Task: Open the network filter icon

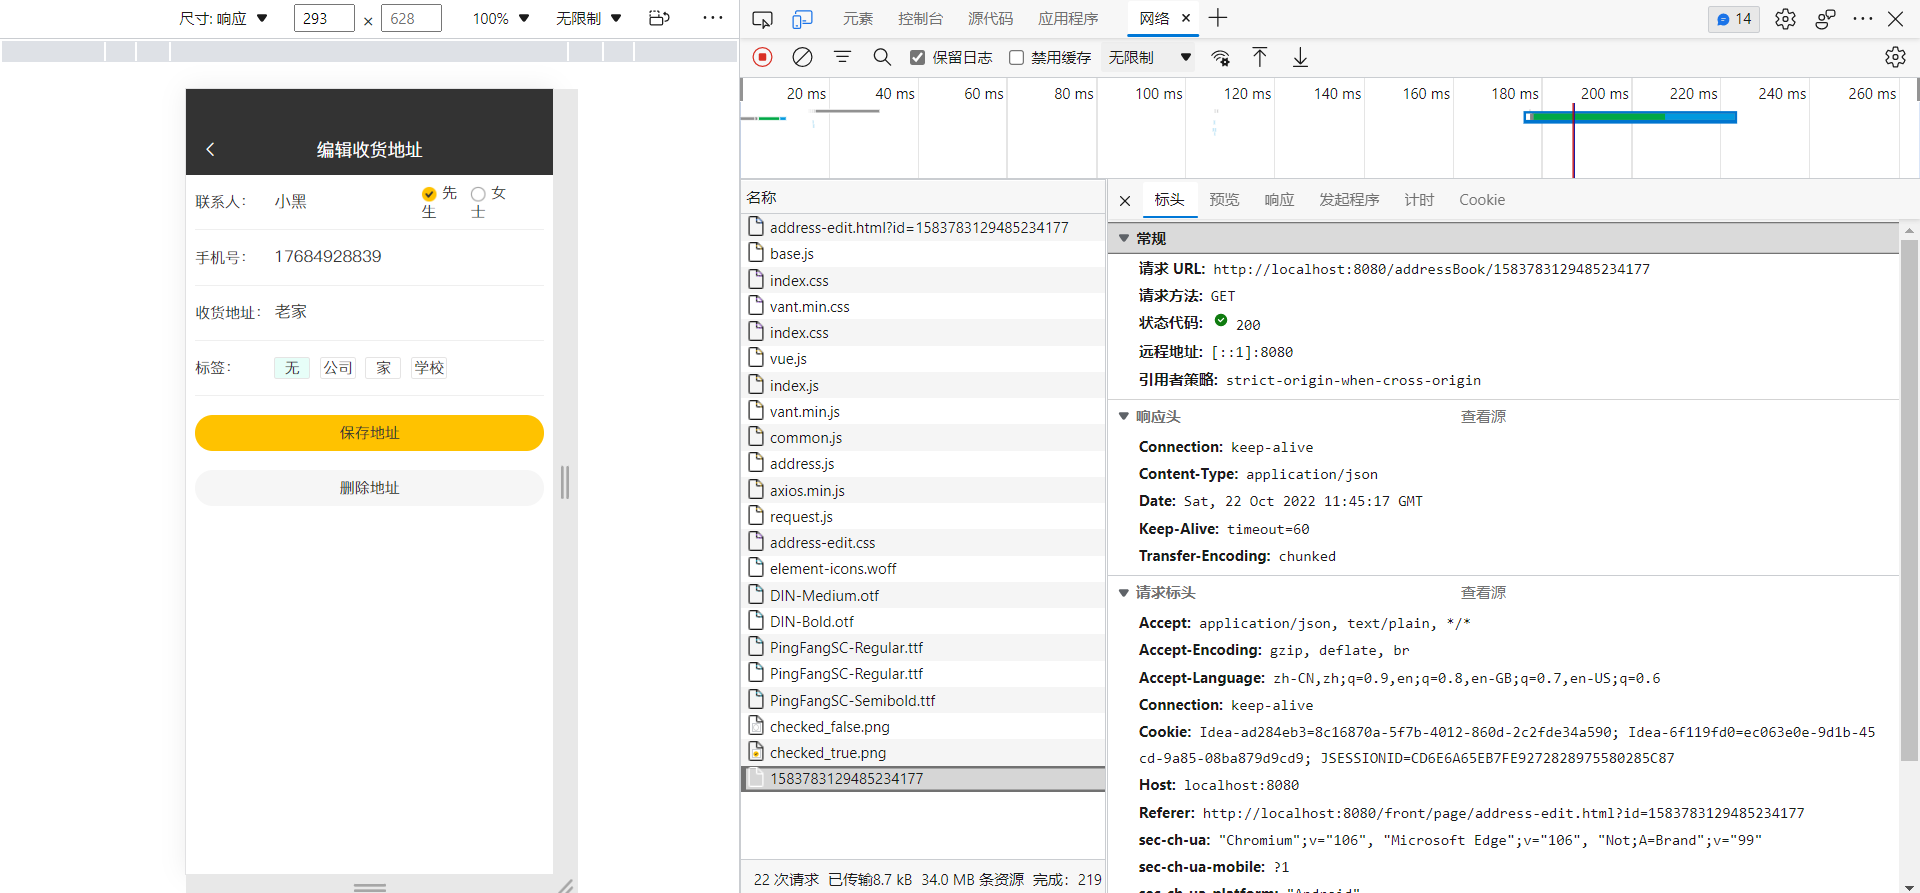Action: (842, 58)
